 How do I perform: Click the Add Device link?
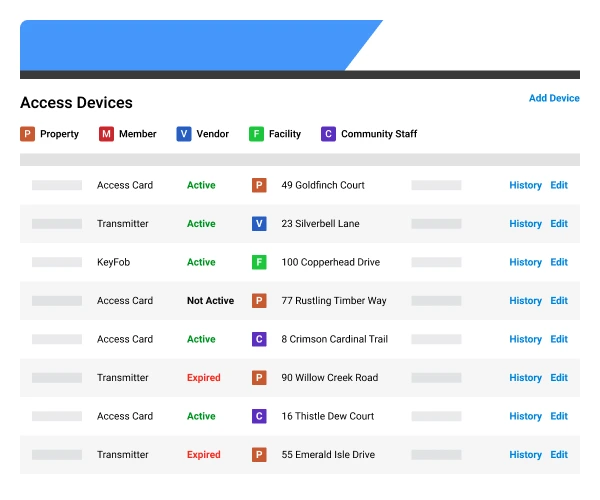[x=554, y=98]
